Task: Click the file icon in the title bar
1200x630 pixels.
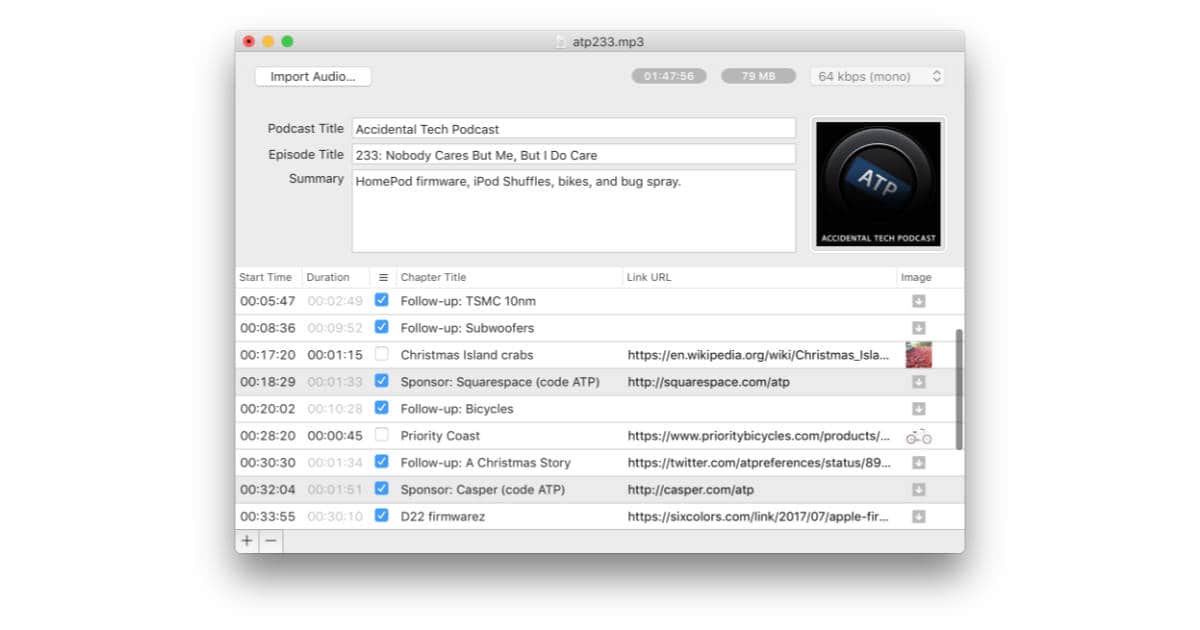Action: [x=561, y=41]
